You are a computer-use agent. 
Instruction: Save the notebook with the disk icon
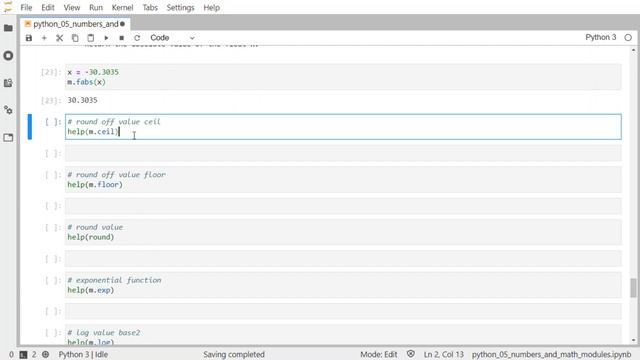29,38
